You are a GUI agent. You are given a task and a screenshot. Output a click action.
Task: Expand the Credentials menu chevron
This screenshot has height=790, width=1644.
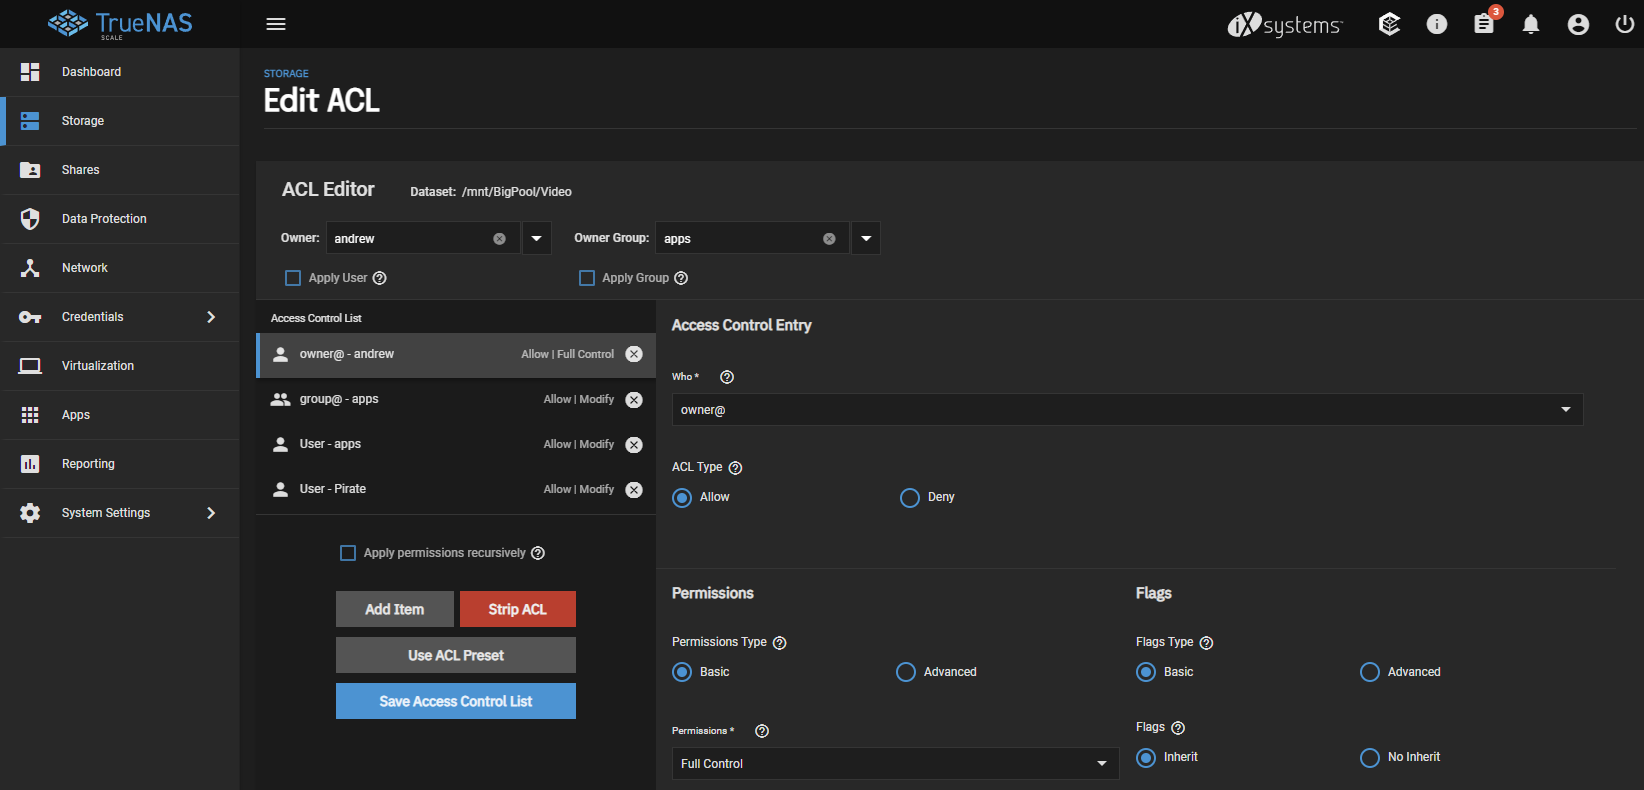click(x=211, y=317)
